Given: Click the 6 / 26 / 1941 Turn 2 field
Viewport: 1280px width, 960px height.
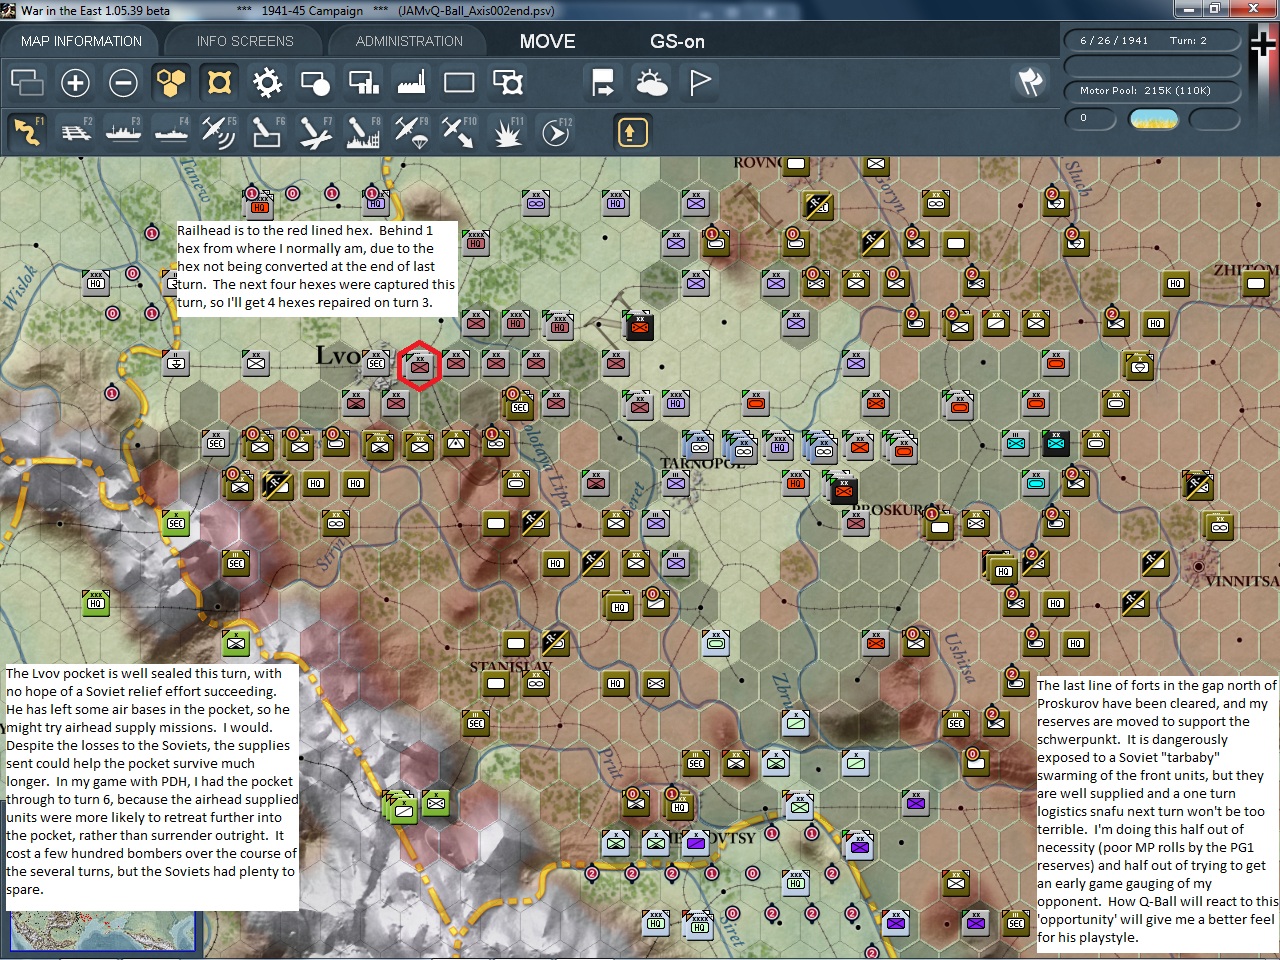Looking at the screenshot, I should point(1152,40).
